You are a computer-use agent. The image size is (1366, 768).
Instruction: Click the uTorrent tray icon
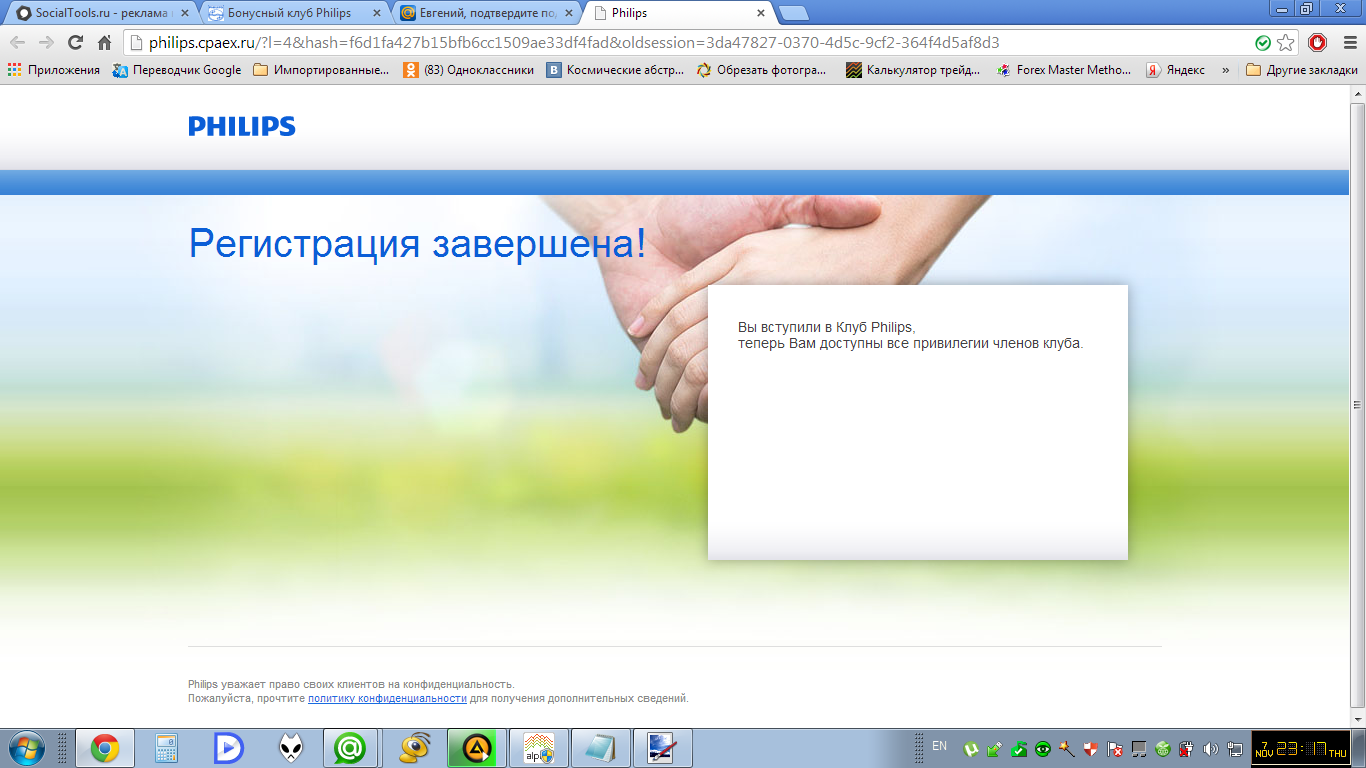(970, 748)
